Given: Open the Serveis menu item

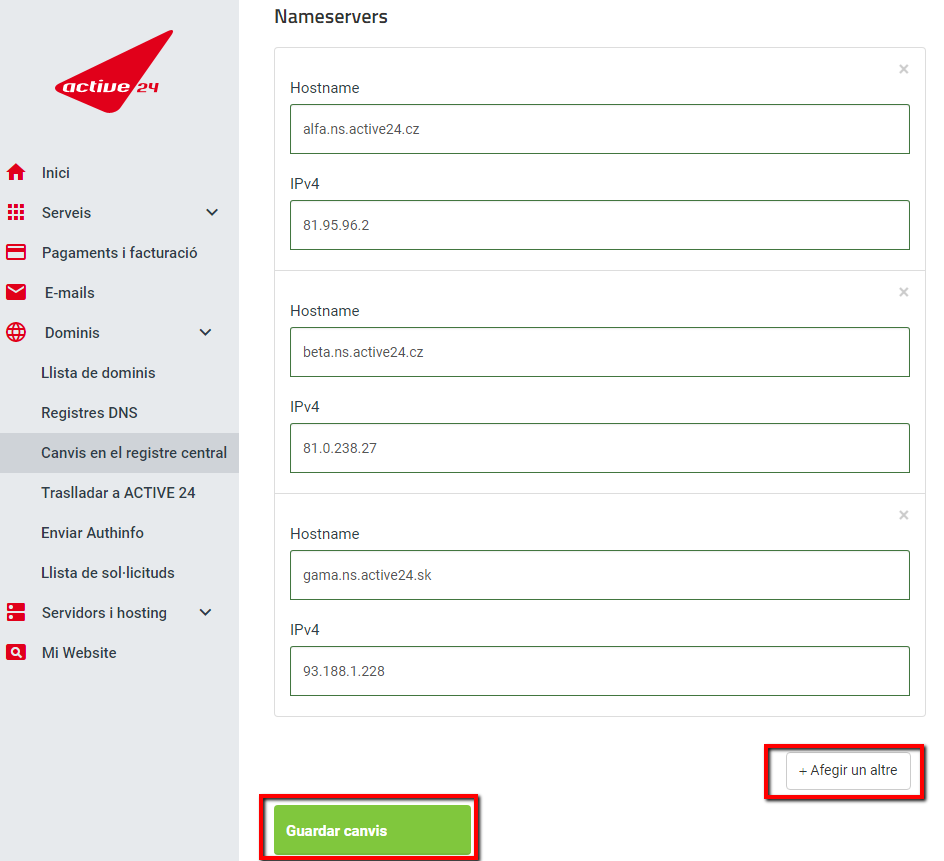Looking at the screenshot, I should point(66,213).
